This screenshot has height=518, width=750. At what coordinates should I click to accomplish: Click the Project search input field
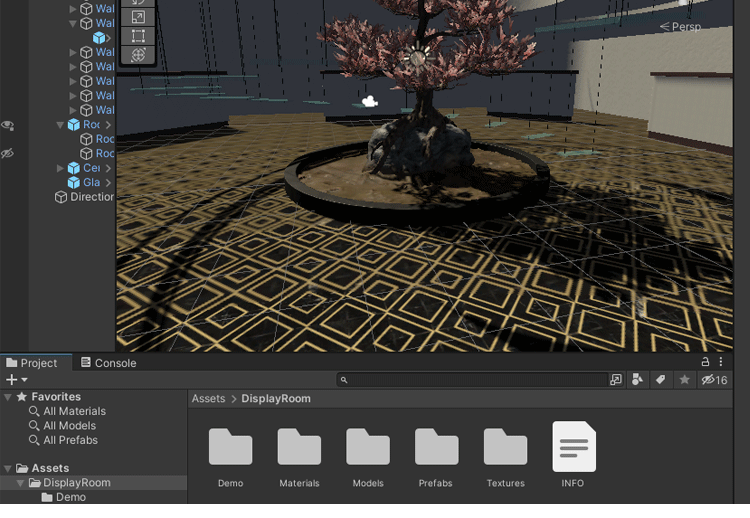click(470, 380)
